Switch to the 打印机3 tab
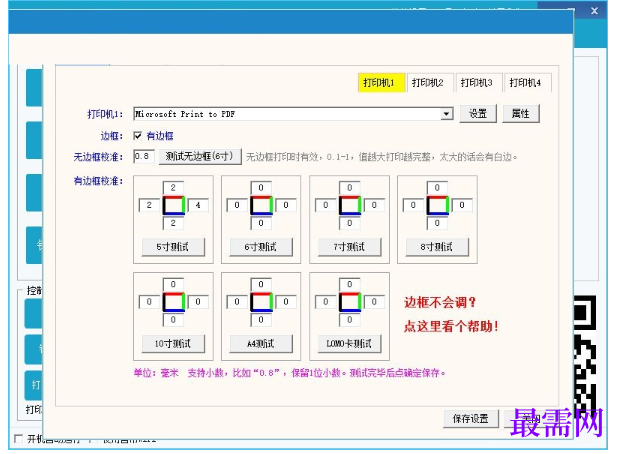Image resolution: width=622 pixels, height=454 pixels. (x=476, y=83)
